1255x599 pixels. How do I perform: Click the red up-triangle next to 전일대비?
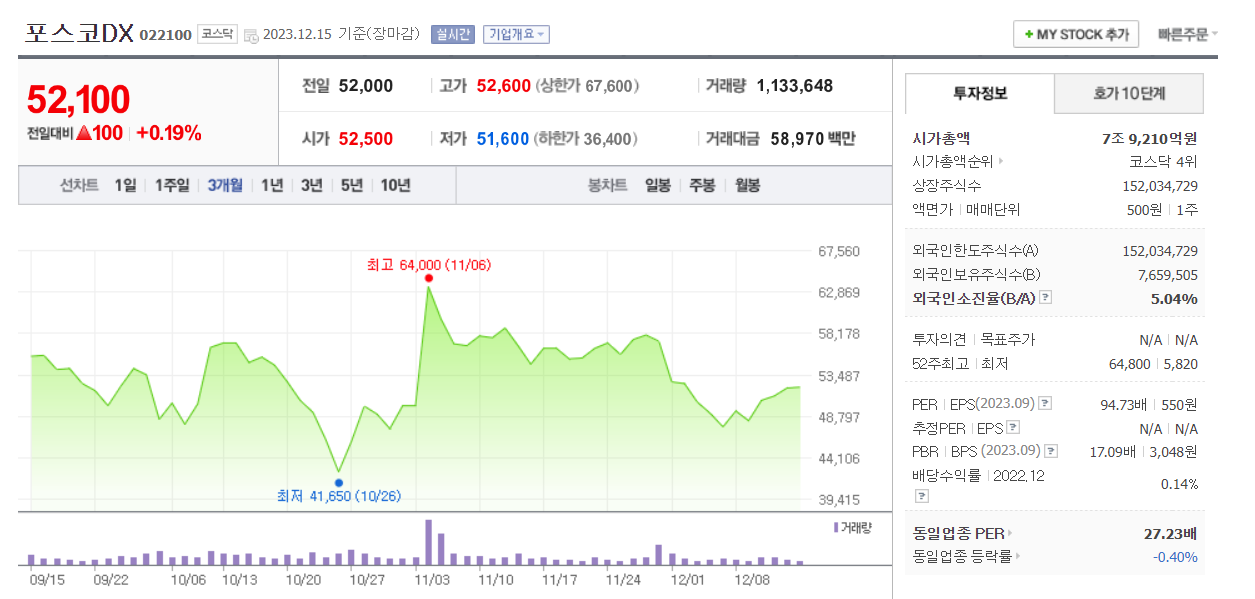(85, 133)
